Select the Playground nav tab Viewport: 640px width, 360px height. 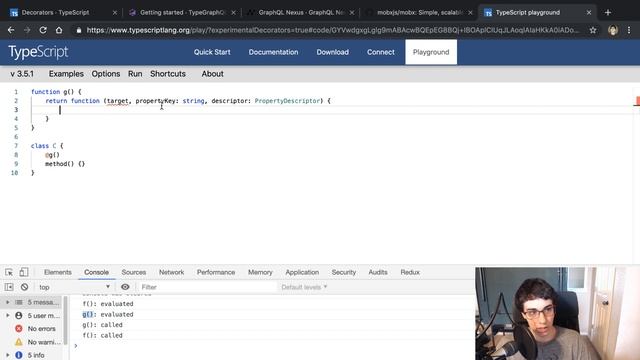[431, 52]
